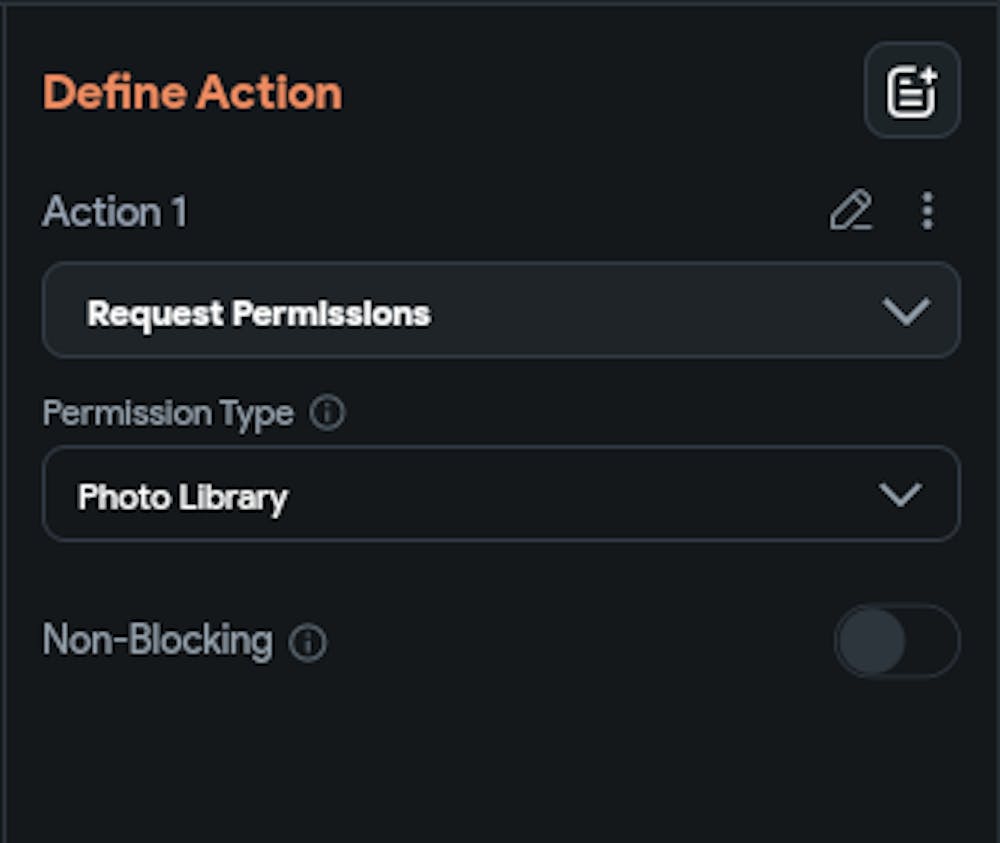Screen dimensions: 1000x843
Task: Click the Define Action heading
Action: [x=193, y=92]
